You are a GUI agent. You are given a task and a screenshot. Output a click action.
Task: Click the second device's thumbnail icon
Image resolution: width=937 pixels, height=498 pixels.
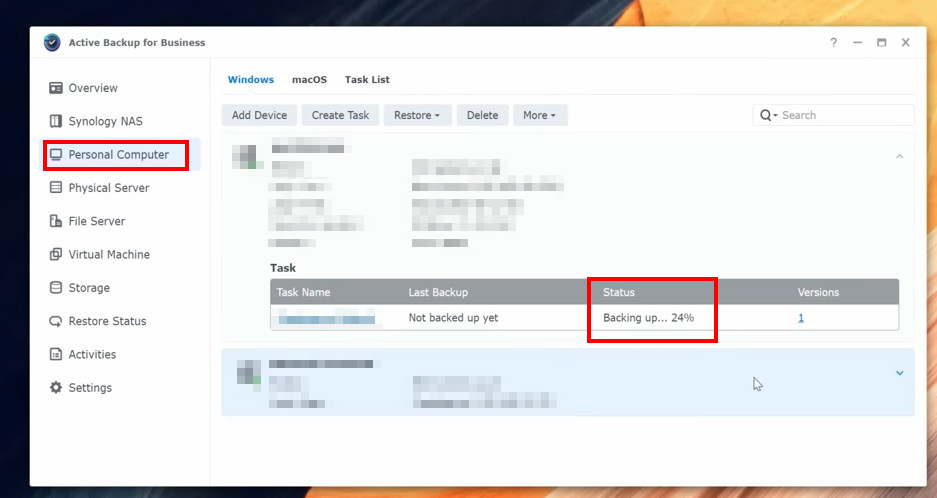pos(249,373)
